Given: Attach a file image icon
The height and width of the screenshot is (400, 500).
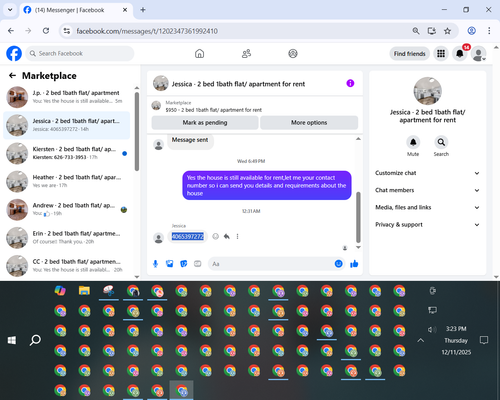Looking at the screenshot, I should click(x=170, y=264).
